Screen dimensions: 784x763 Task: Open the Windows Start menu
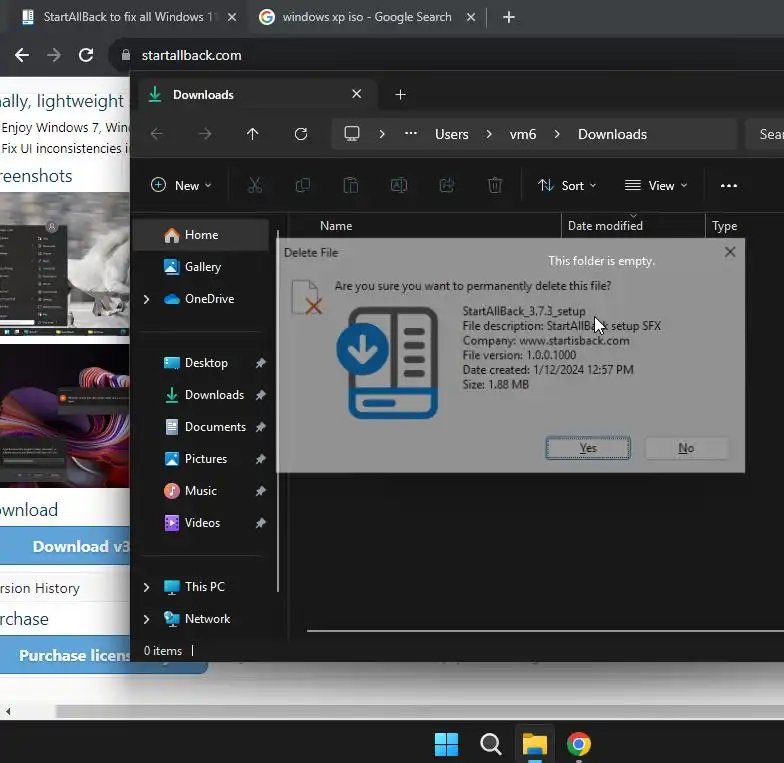coord(446,744)
